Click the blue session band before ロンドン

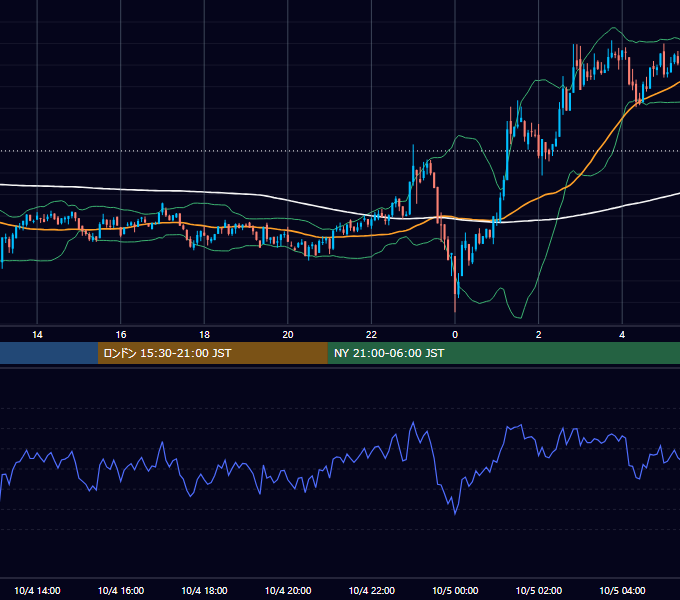coord(49,353)
